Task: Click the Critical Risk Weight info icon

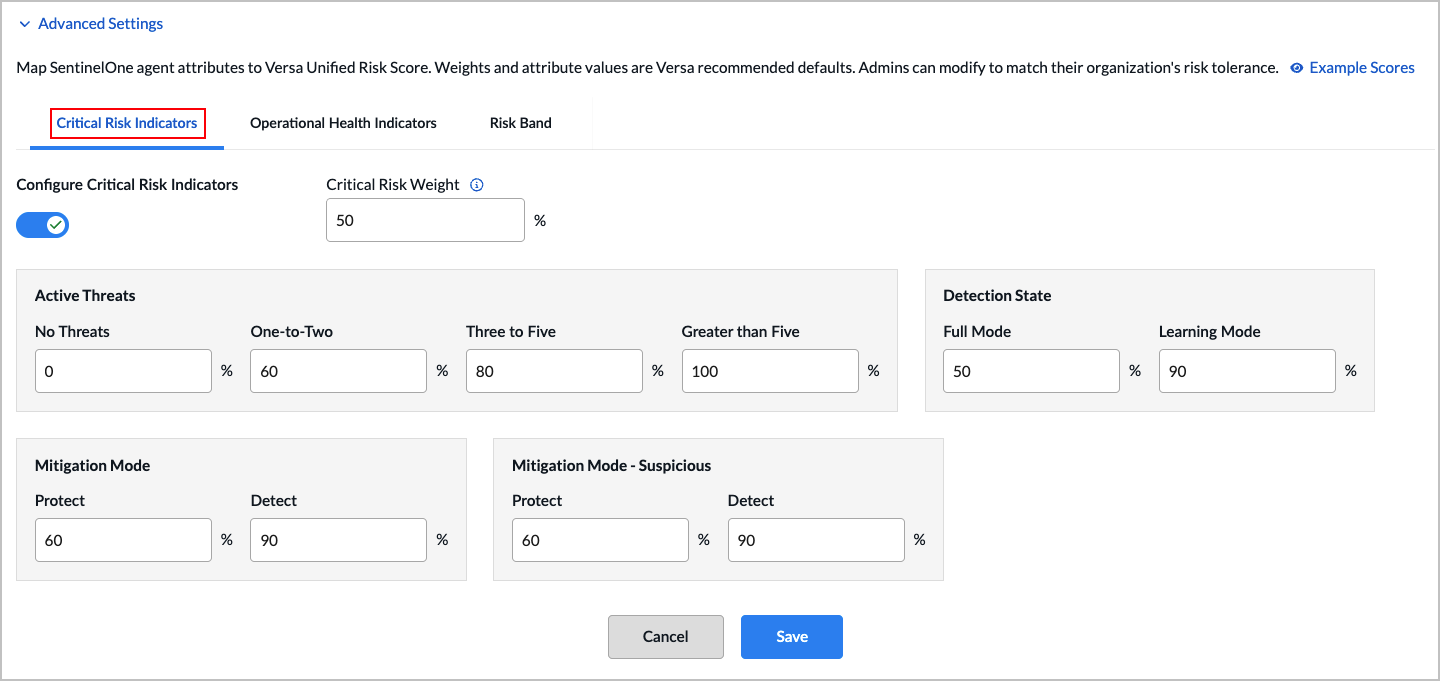Action: 476,184
